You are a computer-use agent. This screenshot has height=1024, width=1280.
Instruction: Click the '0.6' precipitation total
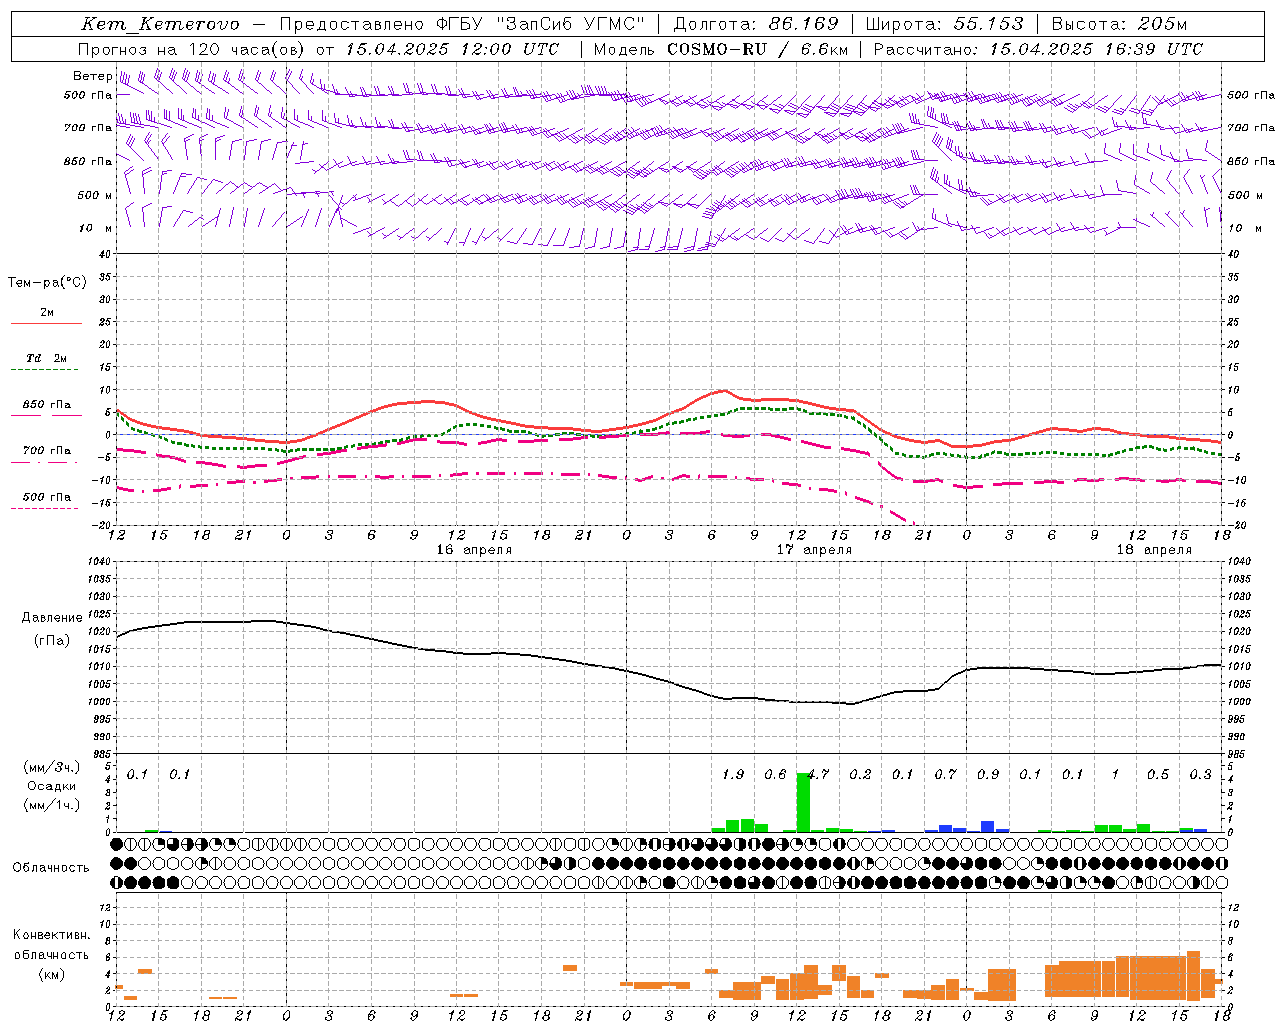(x=775, y=775)
